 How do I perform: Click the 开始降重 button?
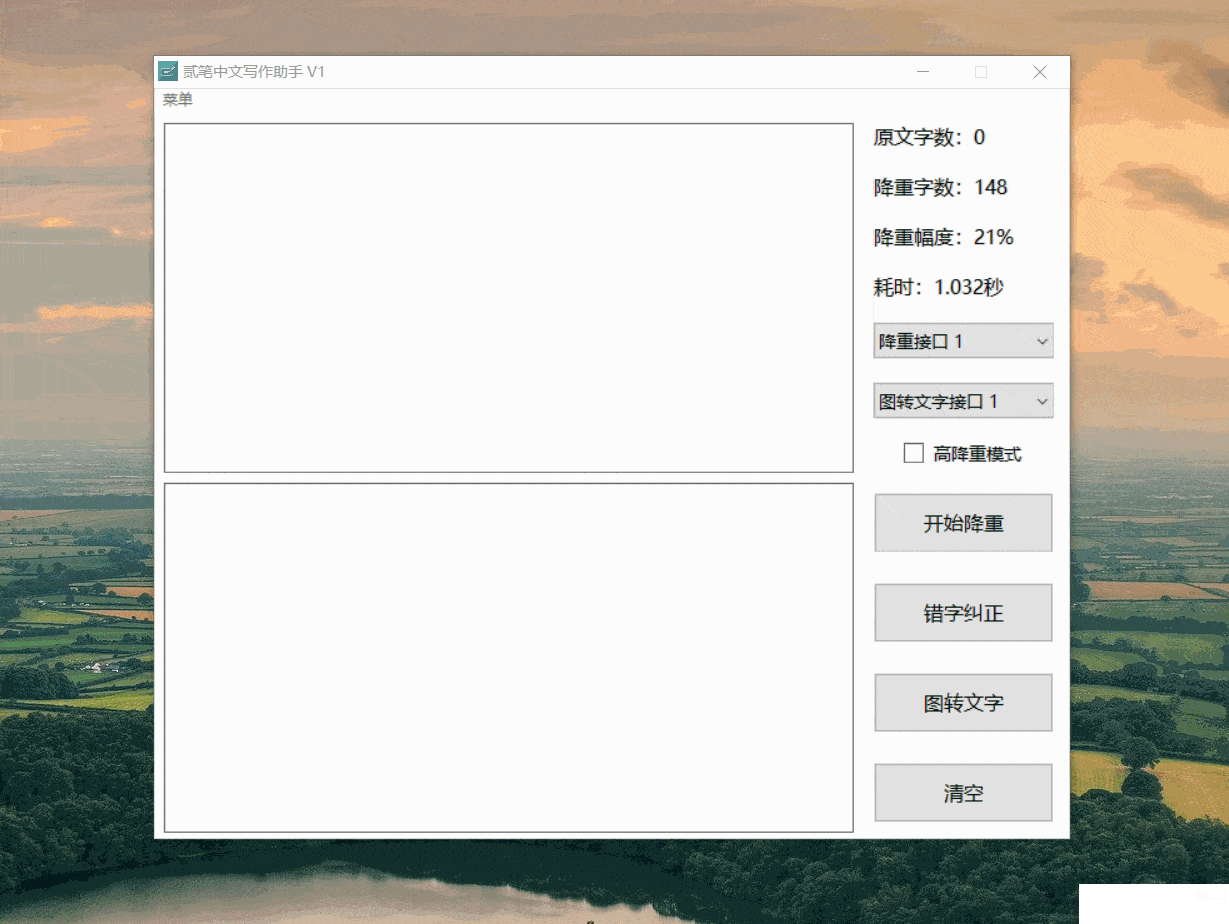pos(963,523)
